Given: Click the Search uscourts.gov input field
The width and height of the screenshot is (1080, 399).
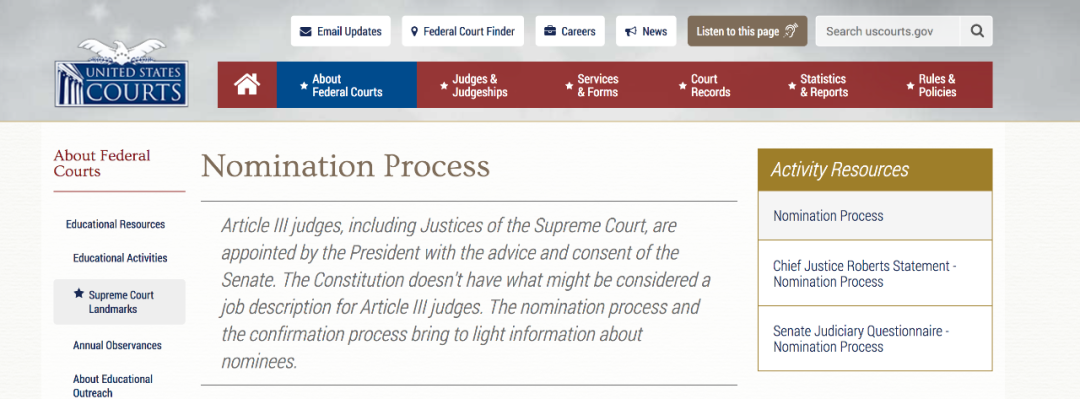Looking at the screenshot, I should (x=888, y=31).
